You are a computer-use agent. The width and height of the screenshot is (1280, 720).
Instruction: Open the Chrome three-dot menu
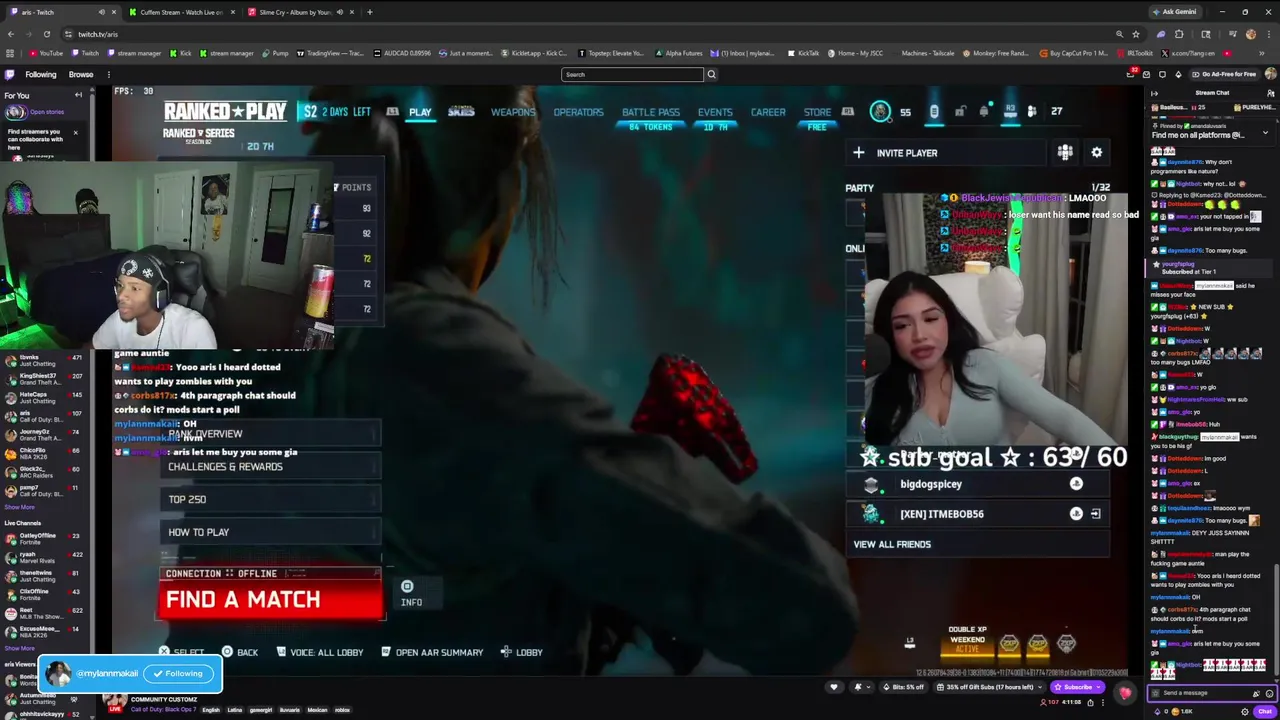1268,34
